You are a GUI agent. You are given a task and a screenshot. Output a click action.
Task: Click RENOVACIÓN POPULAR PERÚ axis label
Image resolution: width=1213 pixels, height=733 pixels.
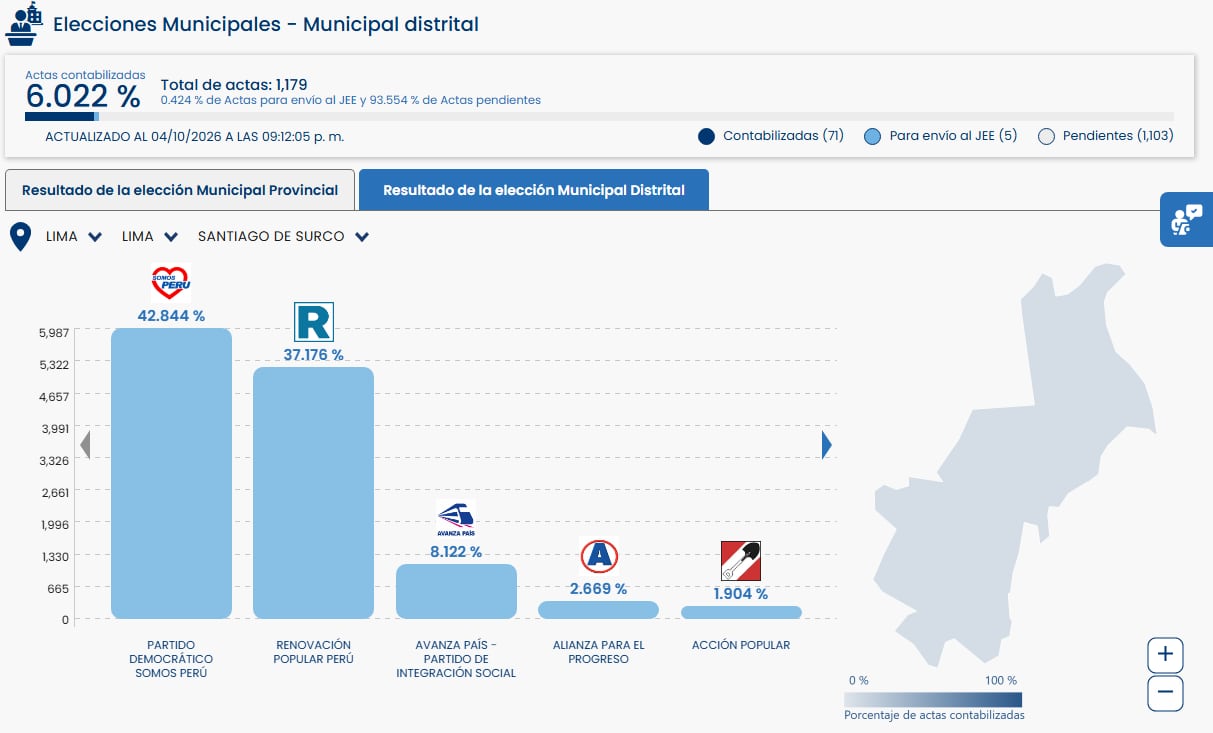(x=313, y=652)
